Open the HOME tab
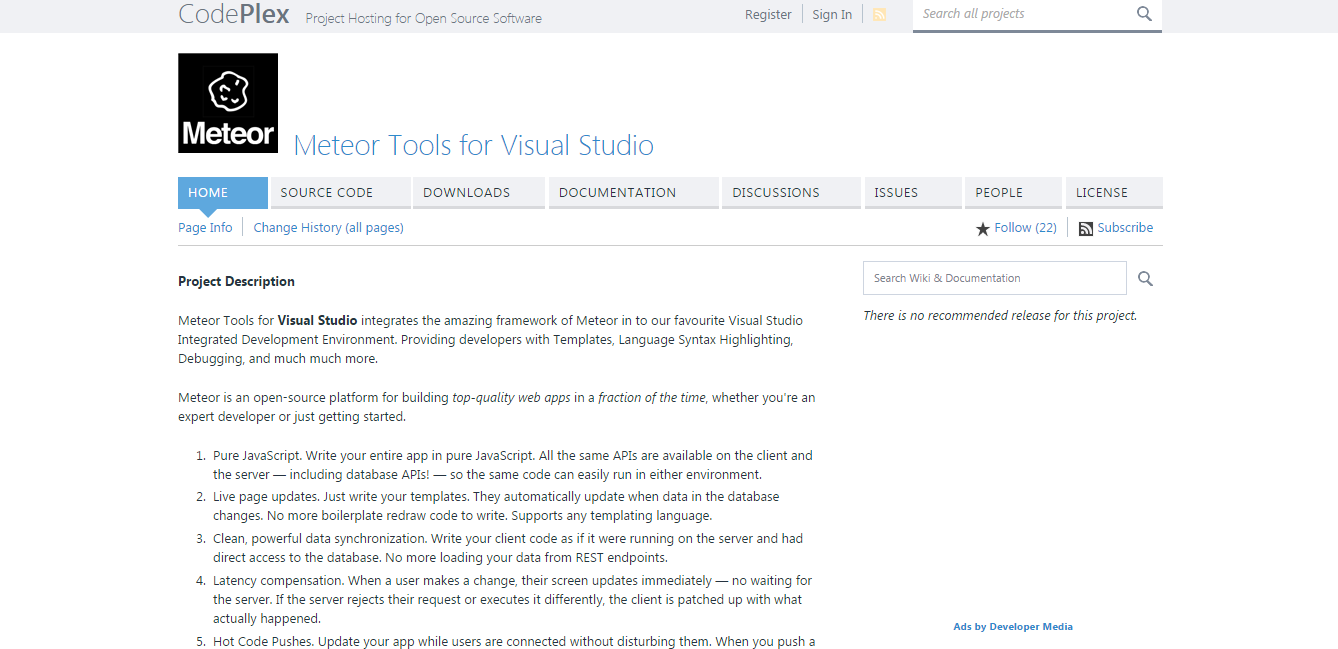 (223, 192)
